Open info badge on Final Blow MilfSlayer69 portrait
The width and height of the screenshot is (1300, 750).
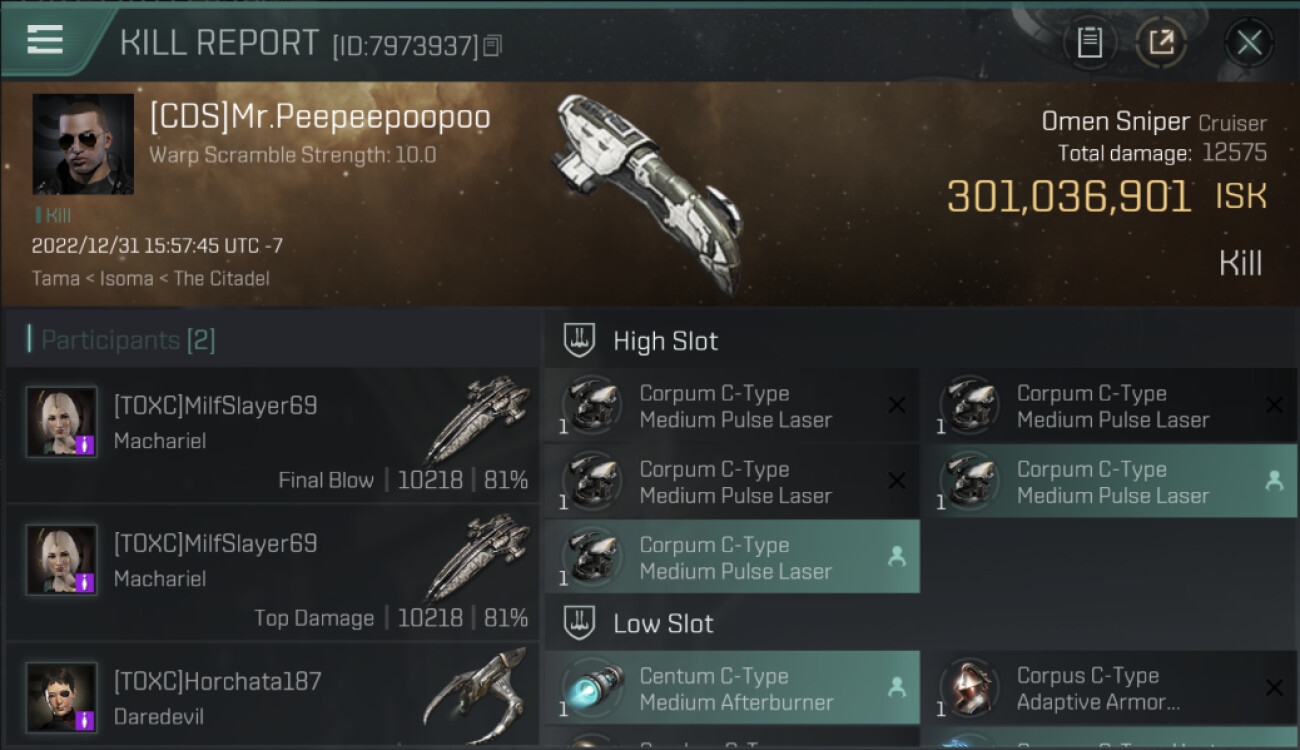(85, 445)
